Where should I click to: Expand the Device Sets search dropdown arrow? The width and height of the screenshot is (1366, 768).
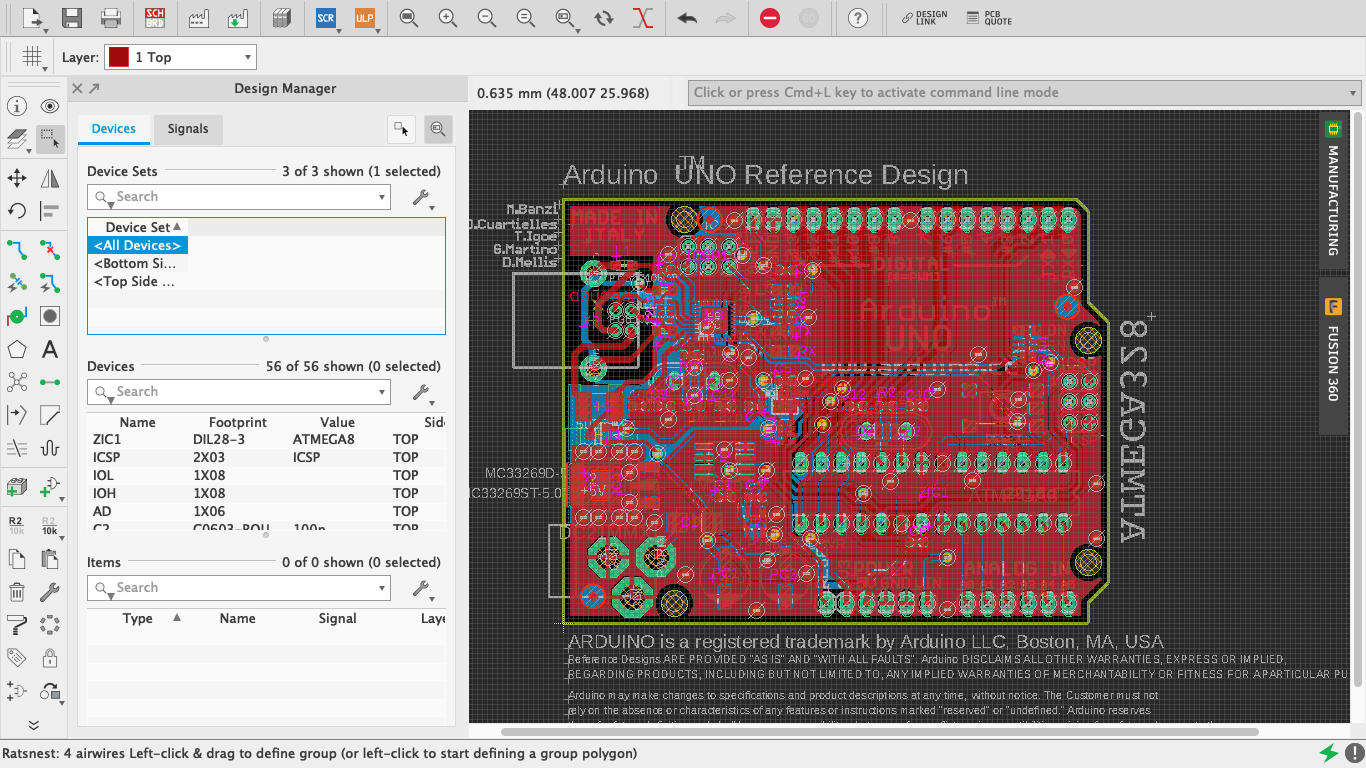[381, 197]
